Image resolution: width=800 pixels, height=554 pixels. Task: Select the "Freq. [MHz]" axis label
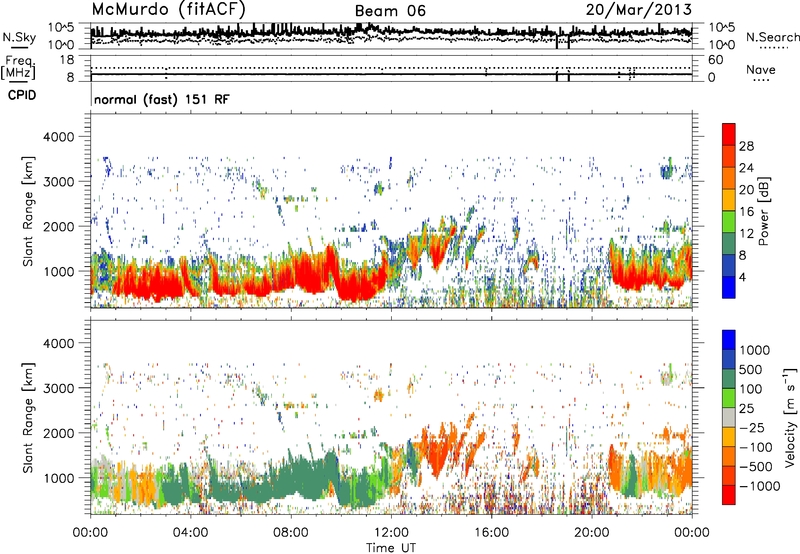point(18,68)
